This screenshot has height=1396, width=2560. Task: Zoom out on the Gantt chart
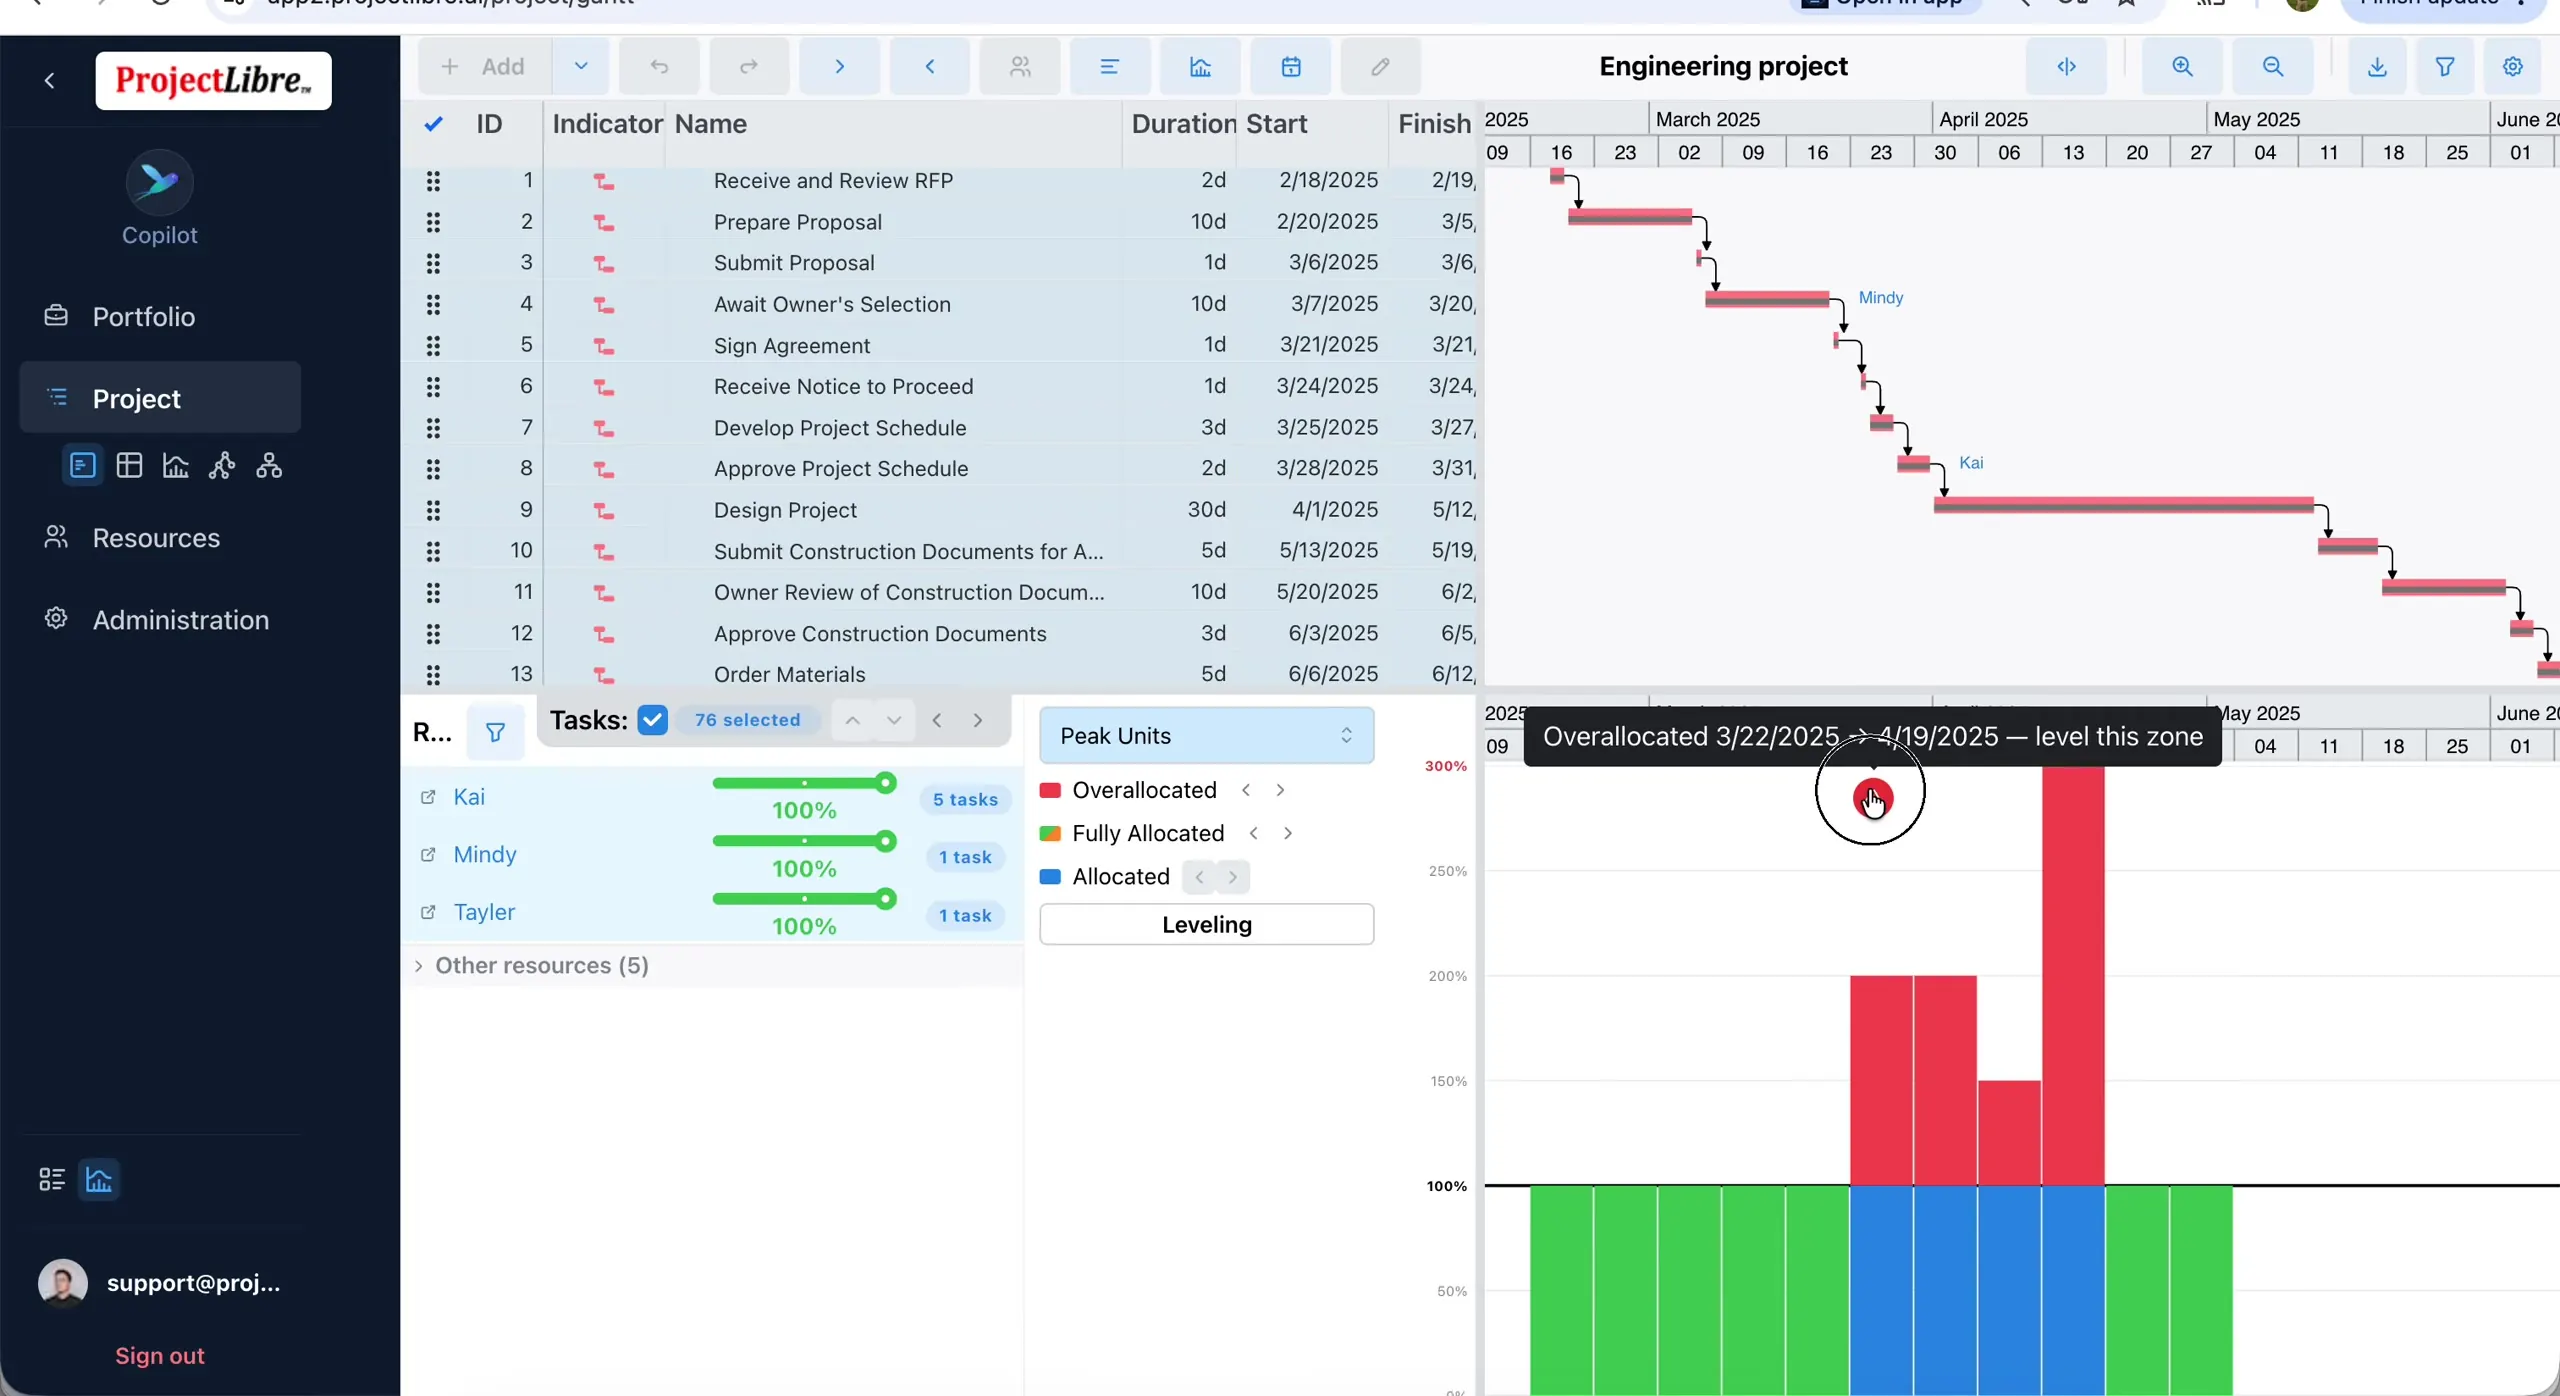coord(2272,66)
